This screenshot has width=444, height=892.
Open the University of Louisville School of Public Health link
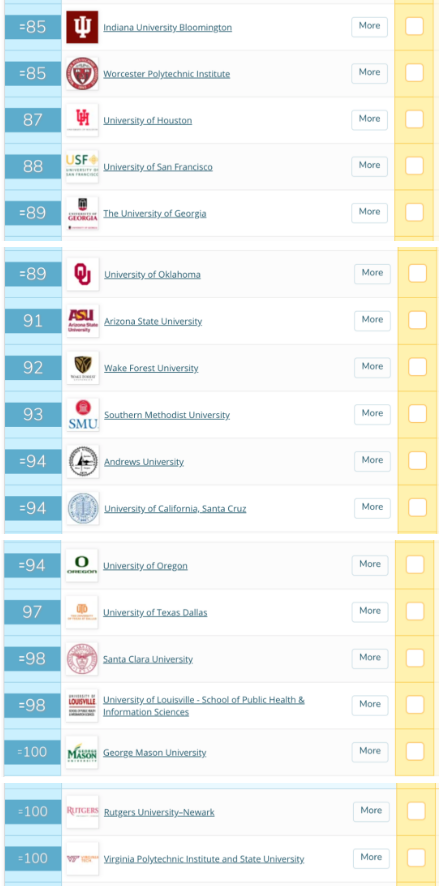(x=204, y=705)
